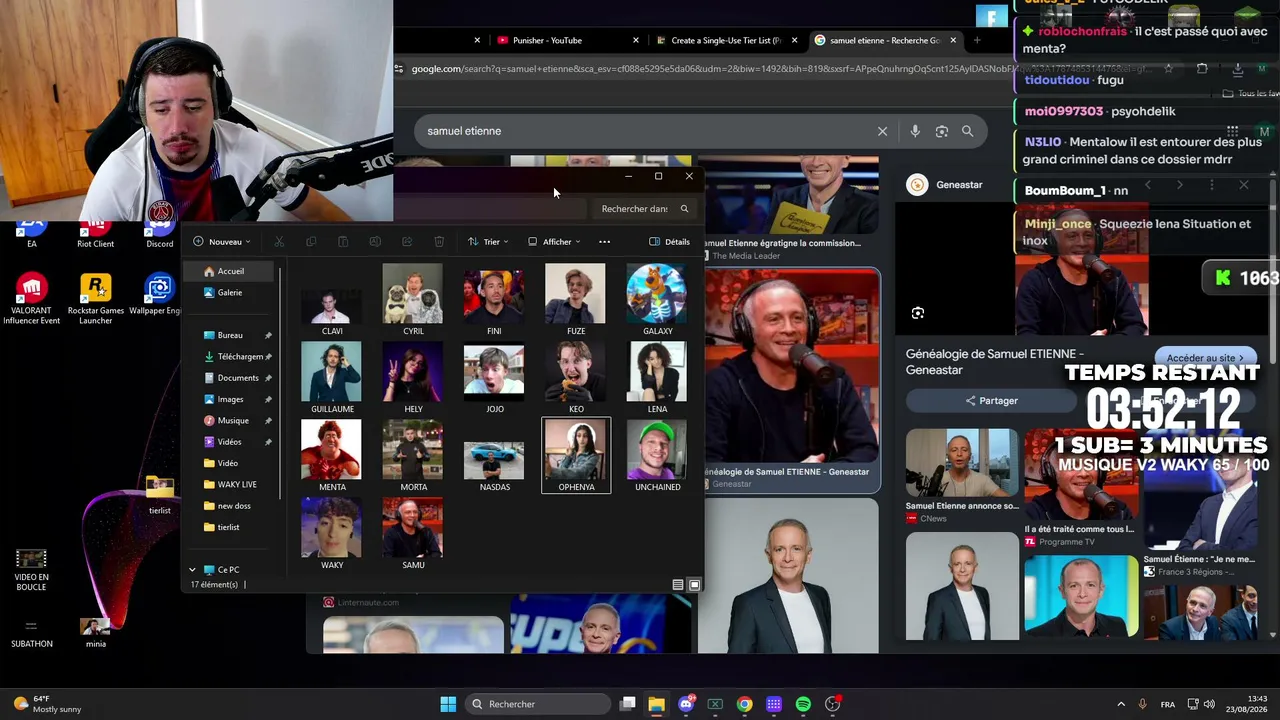Select the NASDAS image file
1280x720 pixels.
[x=494, y=456]
